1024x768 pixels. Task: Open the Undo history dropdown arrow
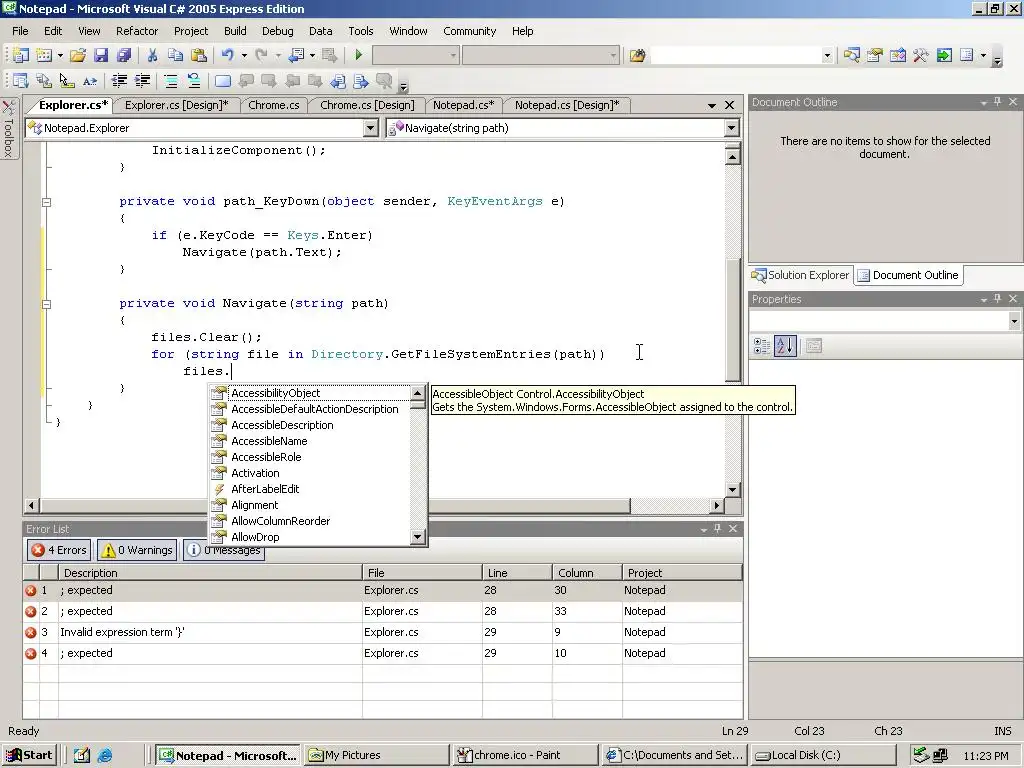[244, 56]
